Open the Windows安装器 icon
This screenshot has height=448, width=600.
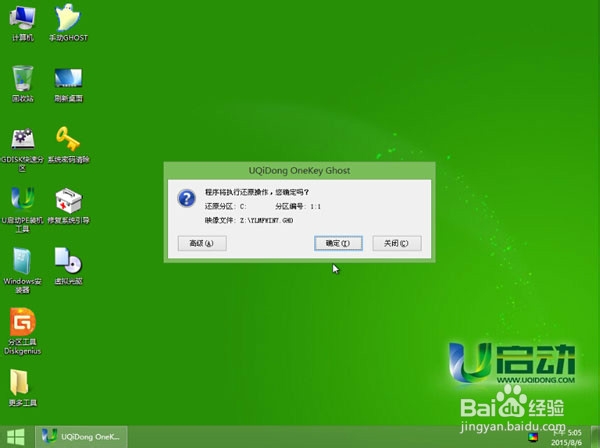tap(23, 271)
